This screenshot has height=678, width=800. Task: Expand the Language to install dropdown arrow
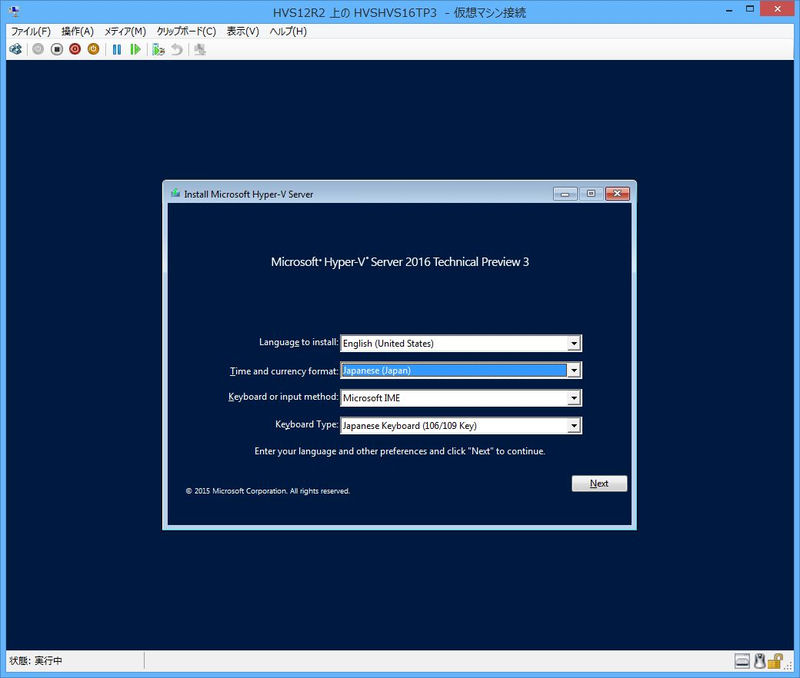point(574,343)
